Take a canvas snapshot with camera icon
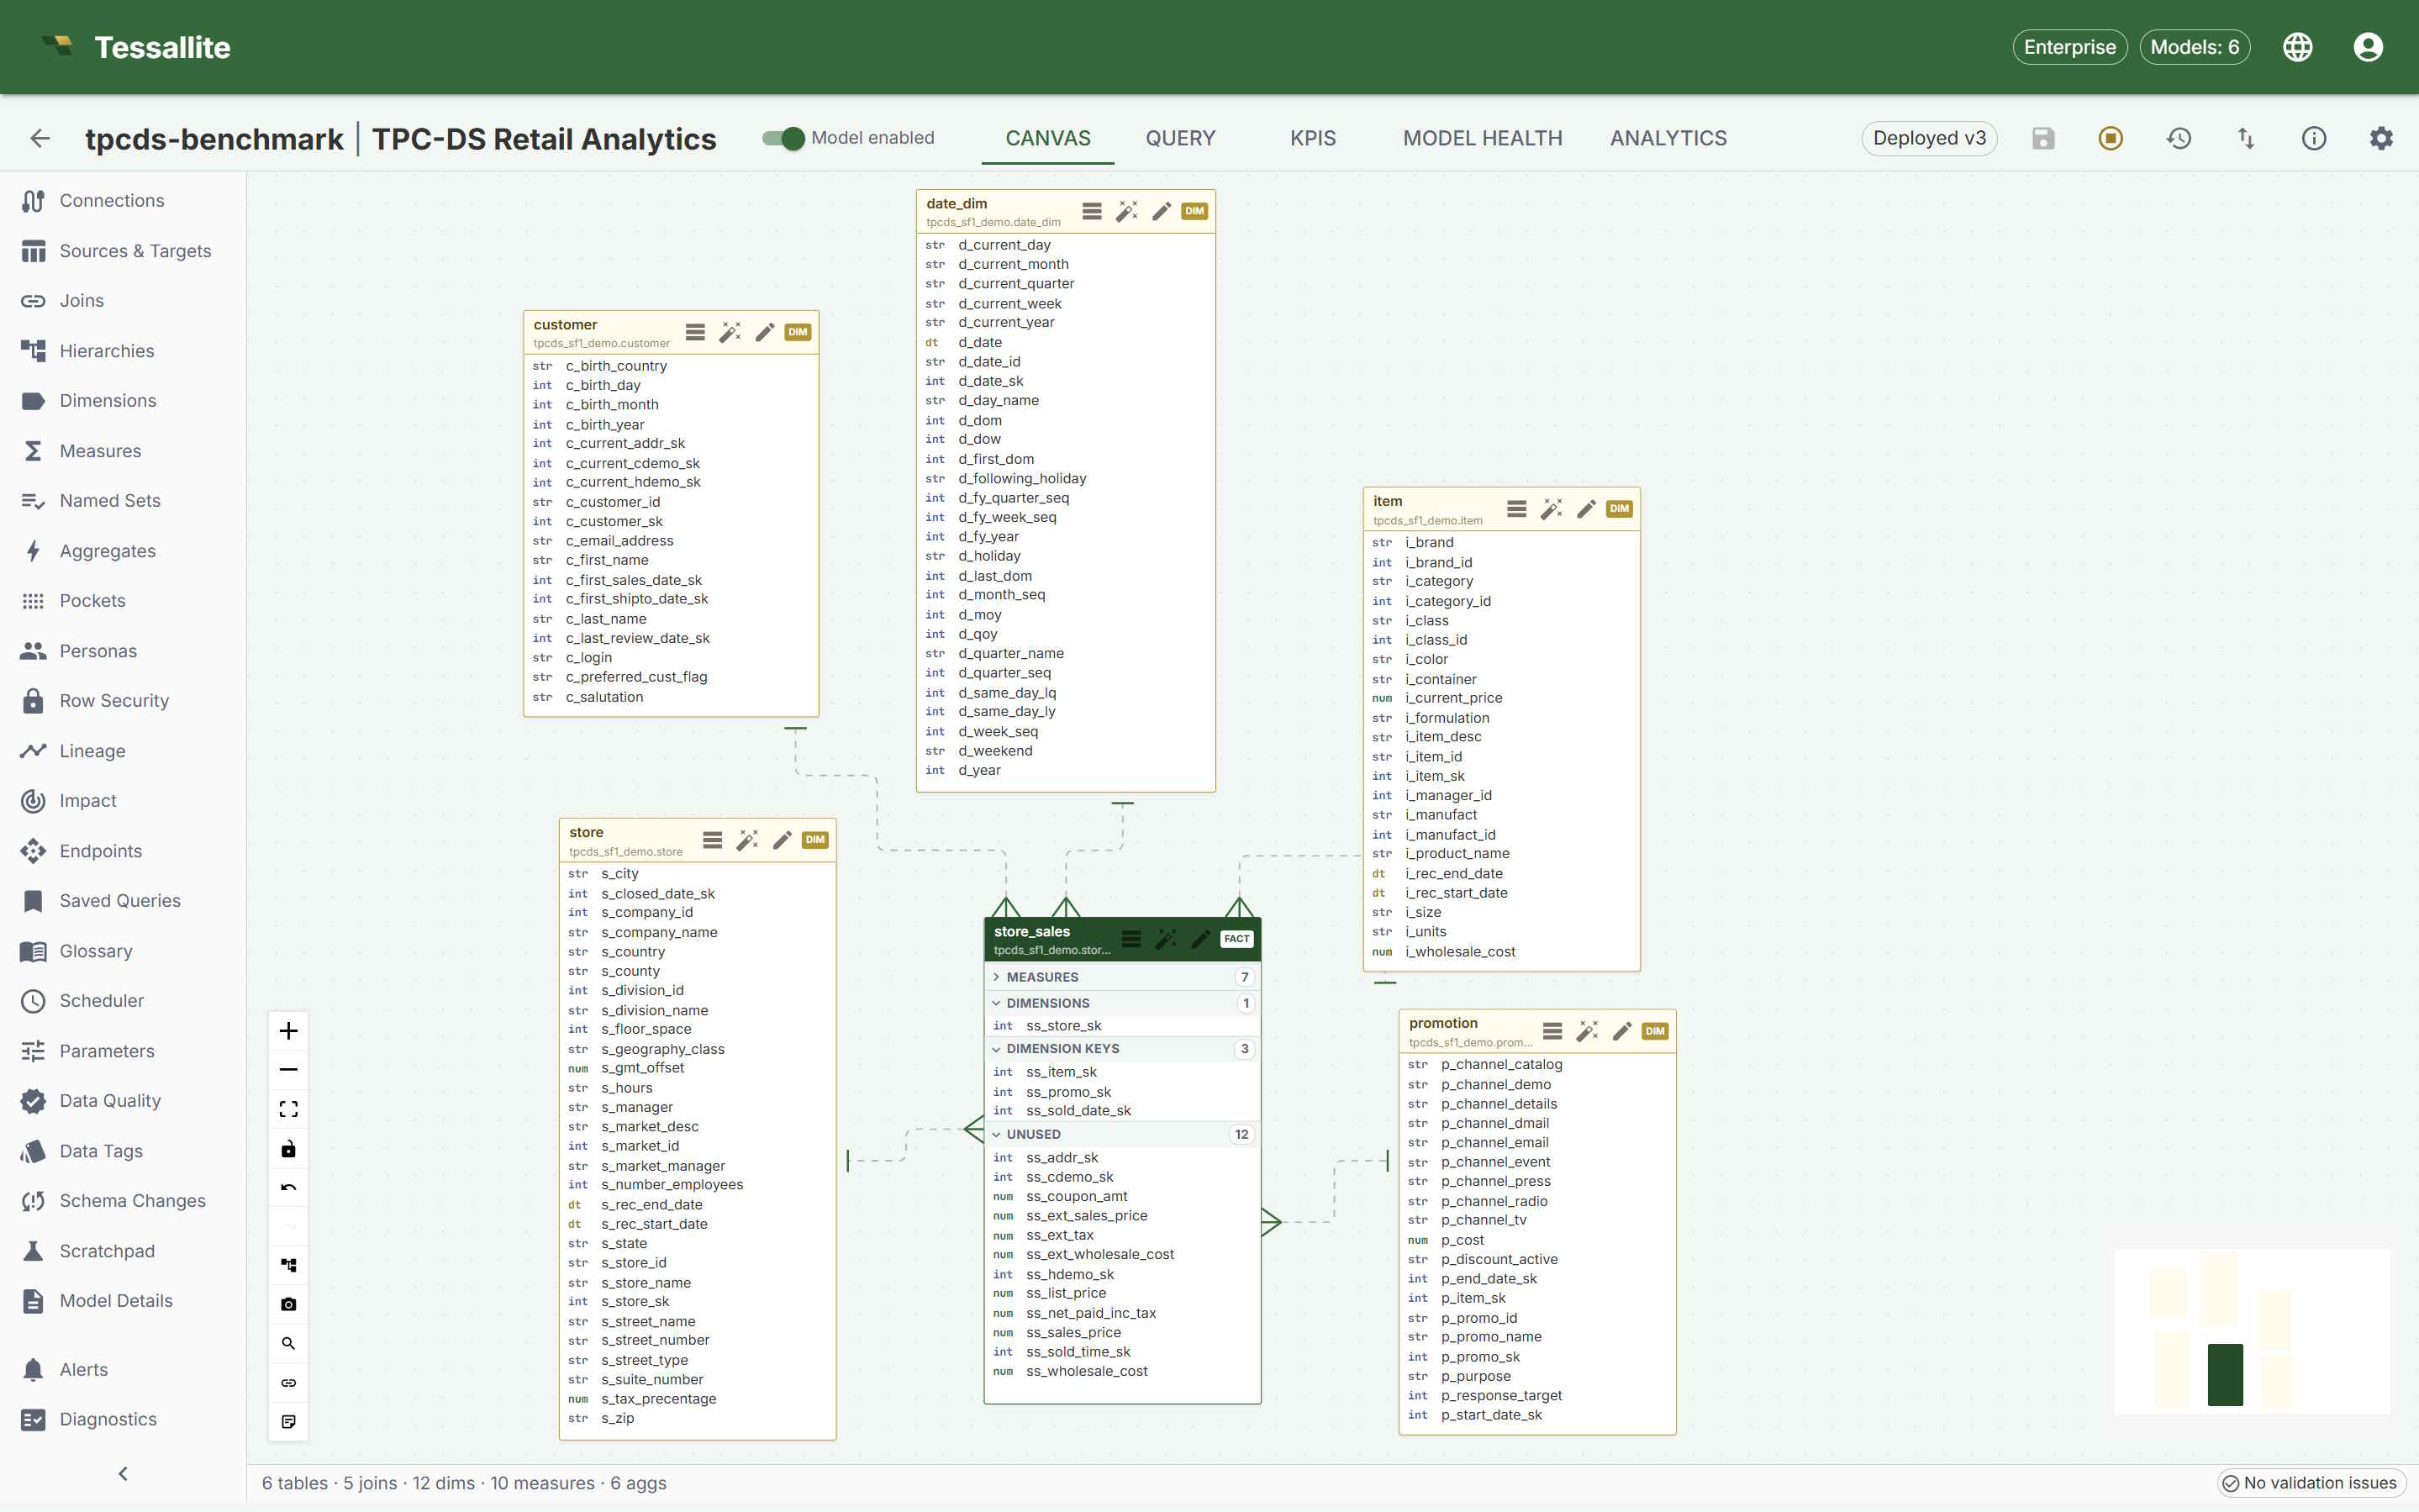Image resolution: width=2419 pixels, height=1512 pixels. [x=289, y=1304]
